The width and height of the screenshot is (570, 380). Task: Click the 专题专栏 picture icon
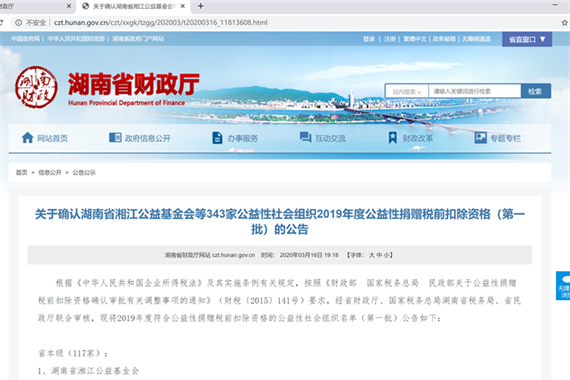481,137
